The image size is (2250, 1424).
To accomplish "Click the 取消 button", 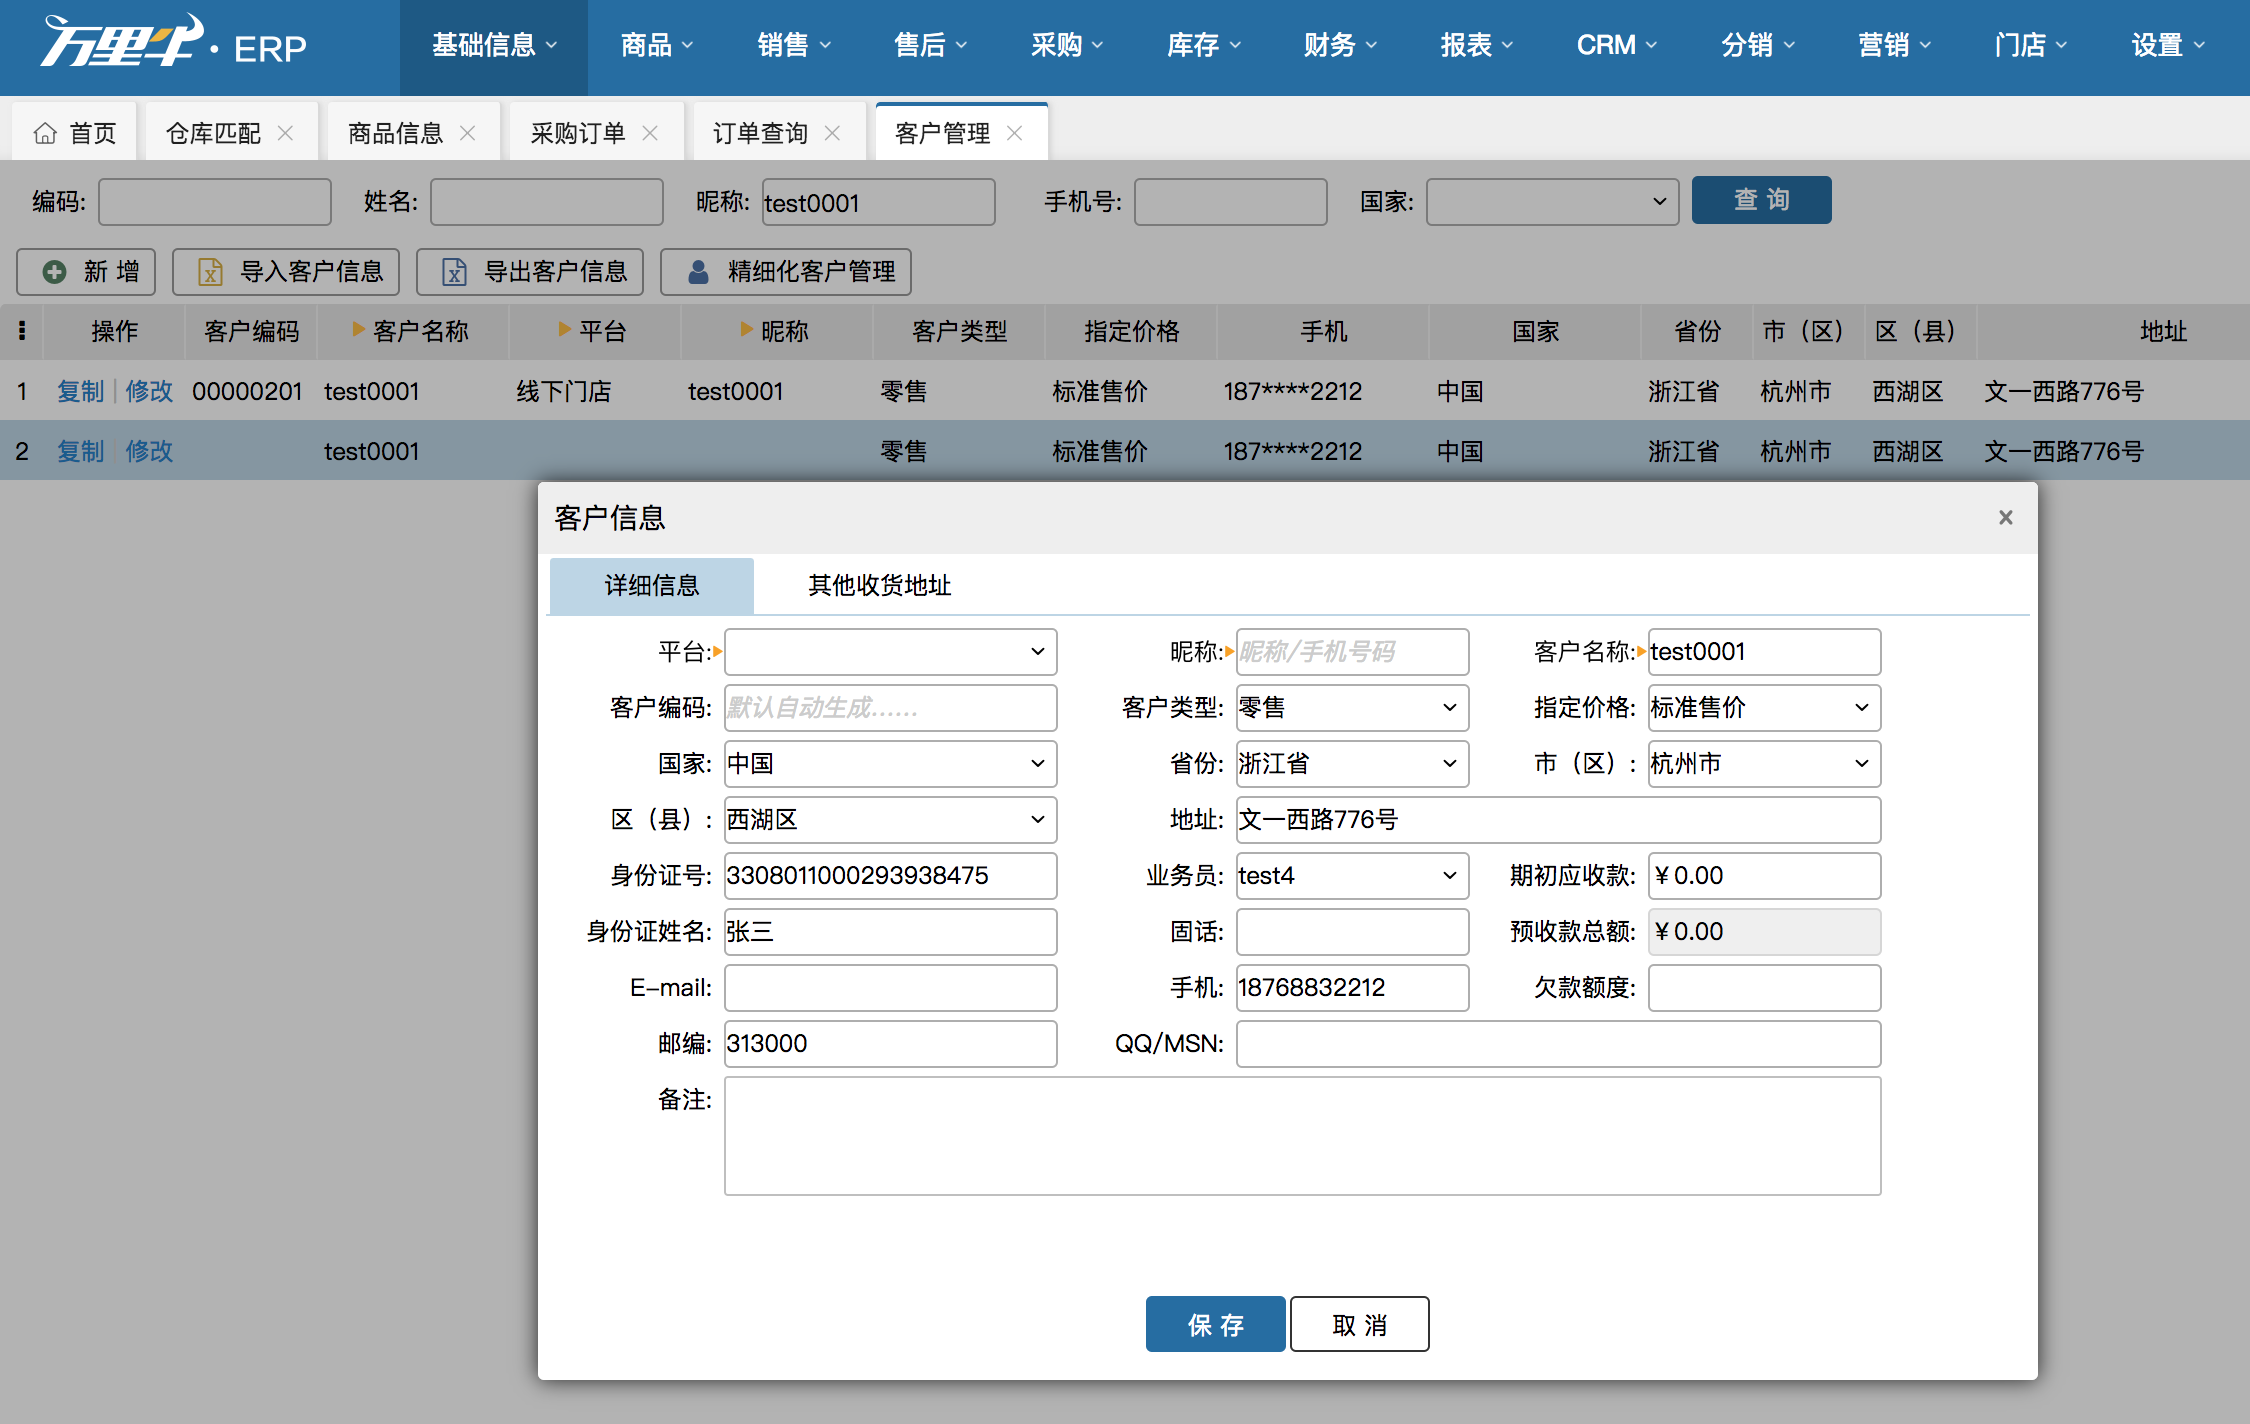I will click(1359, 1325).
